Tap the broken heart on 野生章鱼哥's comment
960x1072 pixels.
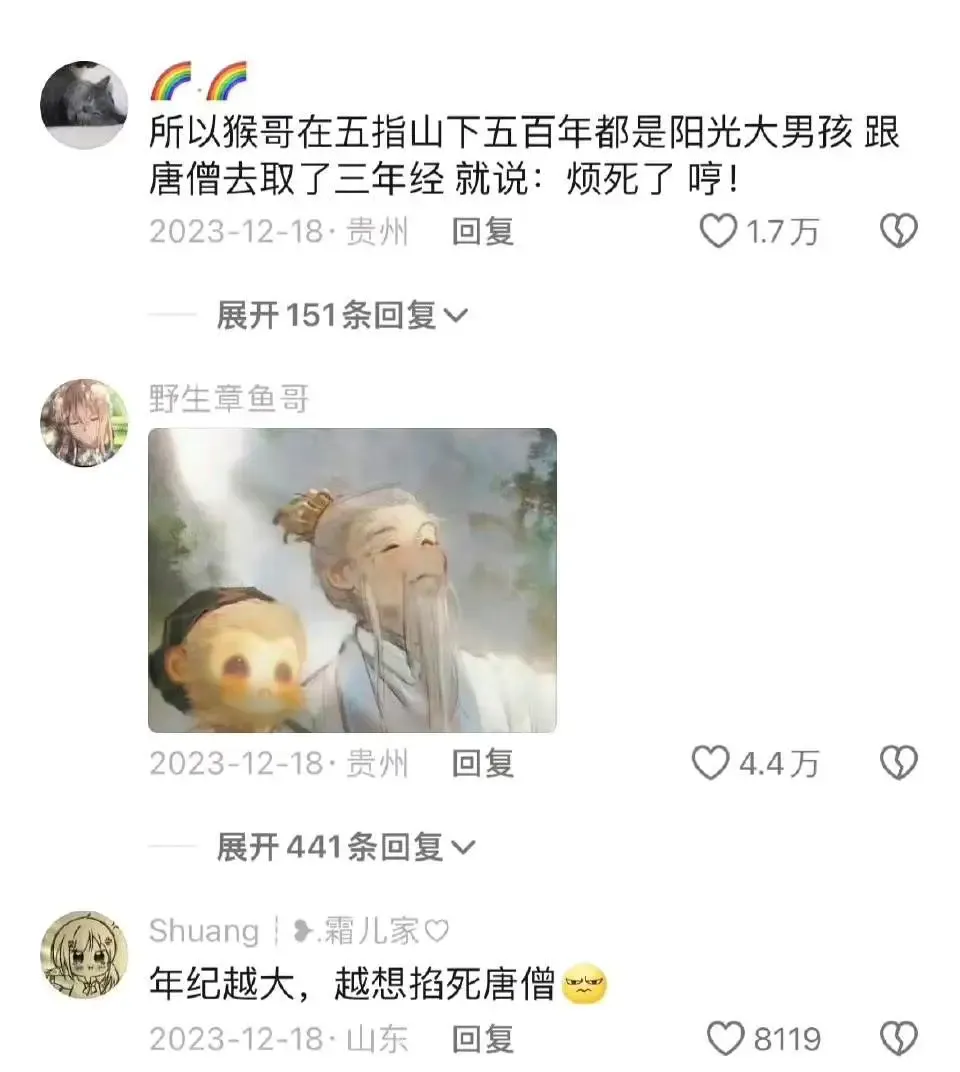898,763
